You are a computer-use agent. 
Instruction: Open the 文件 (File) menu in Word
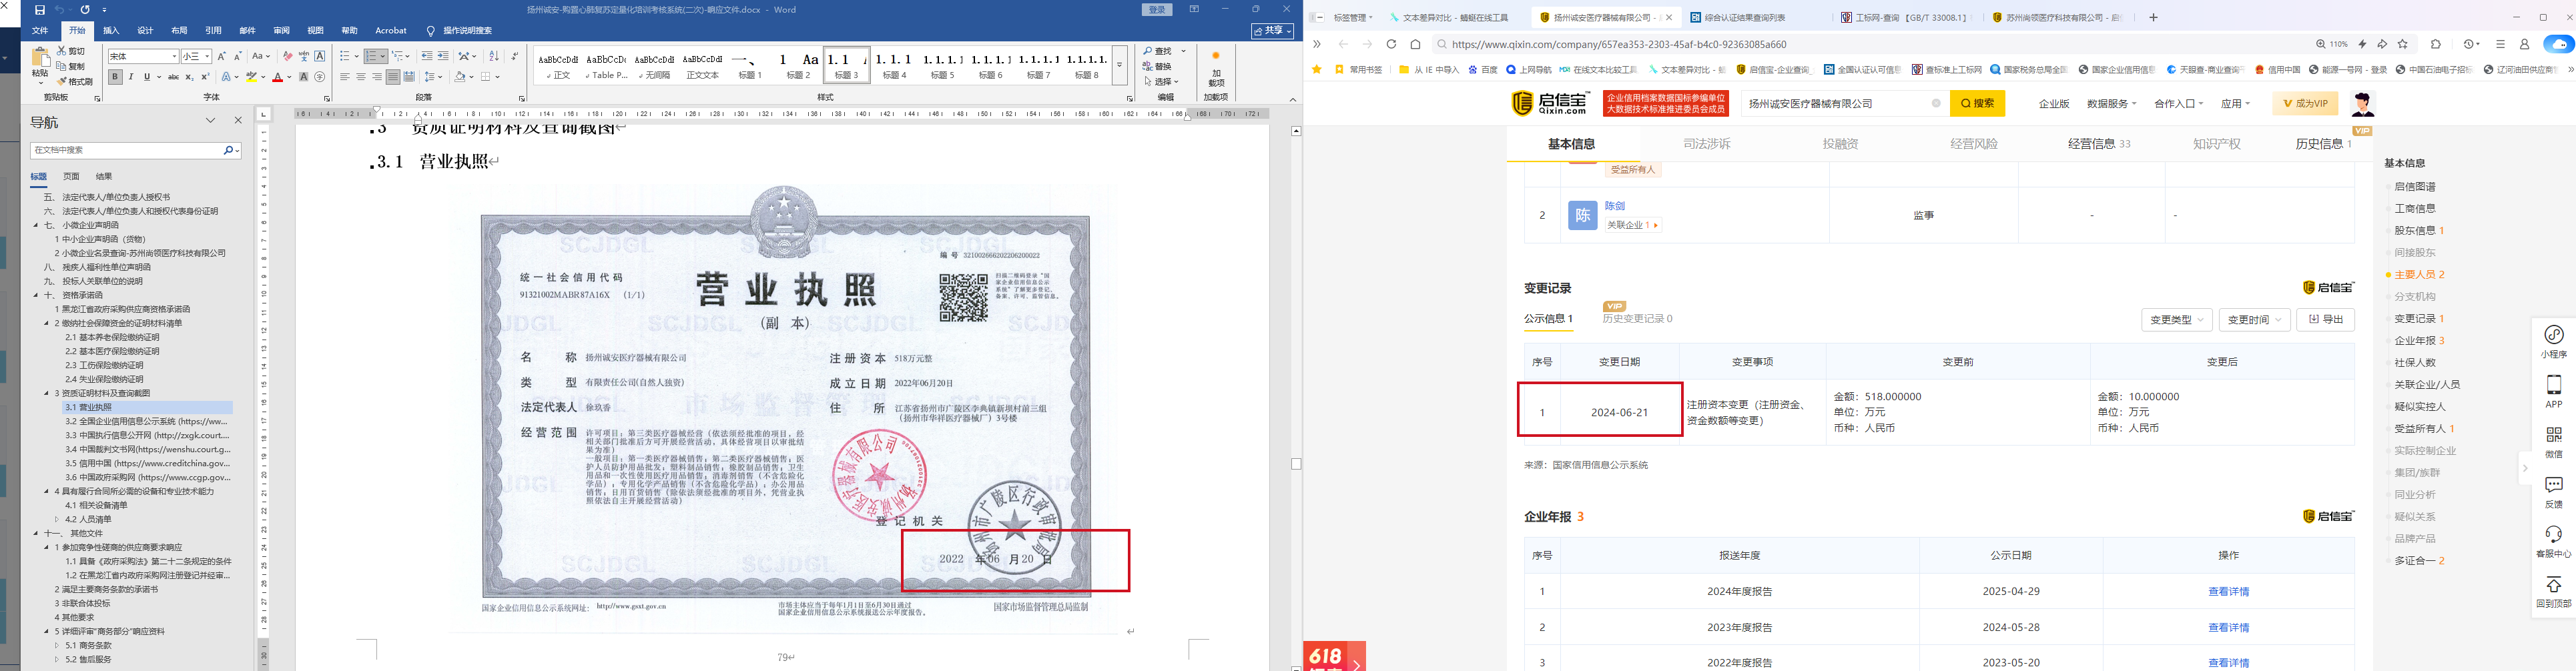click(x=40, y=31)
